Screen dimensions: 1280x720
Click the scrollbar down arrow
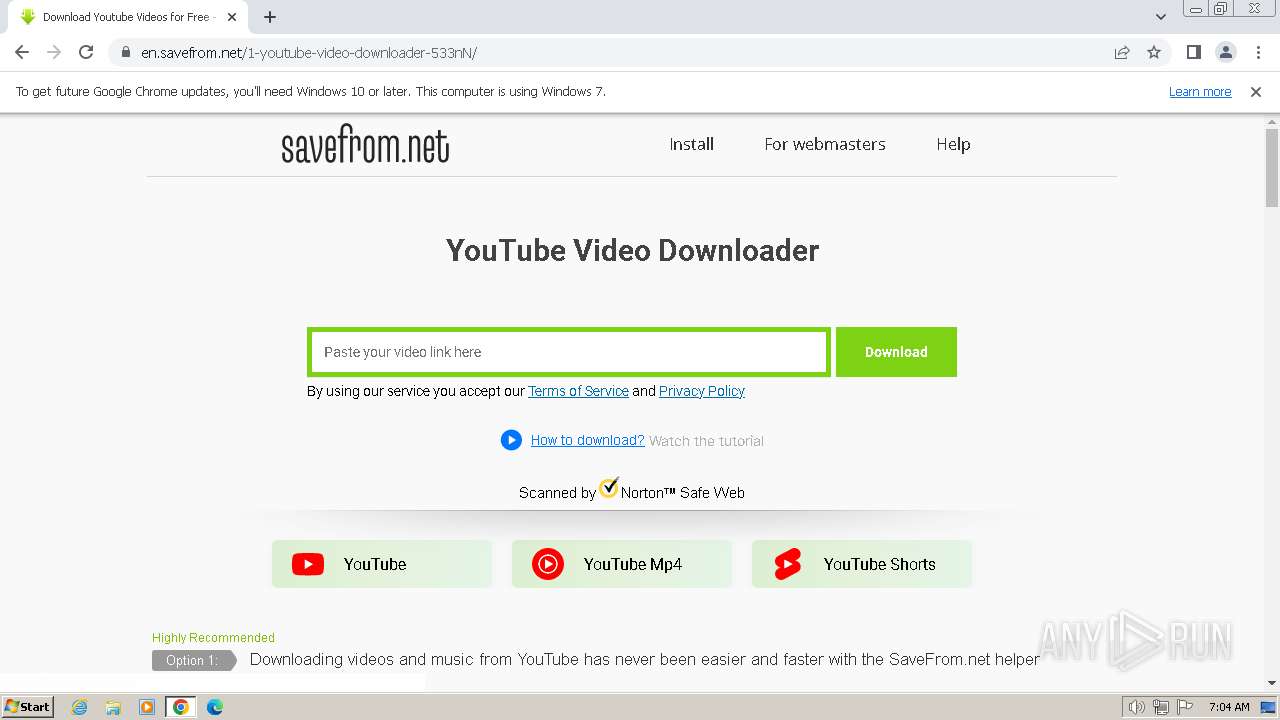pos(1271,683)
